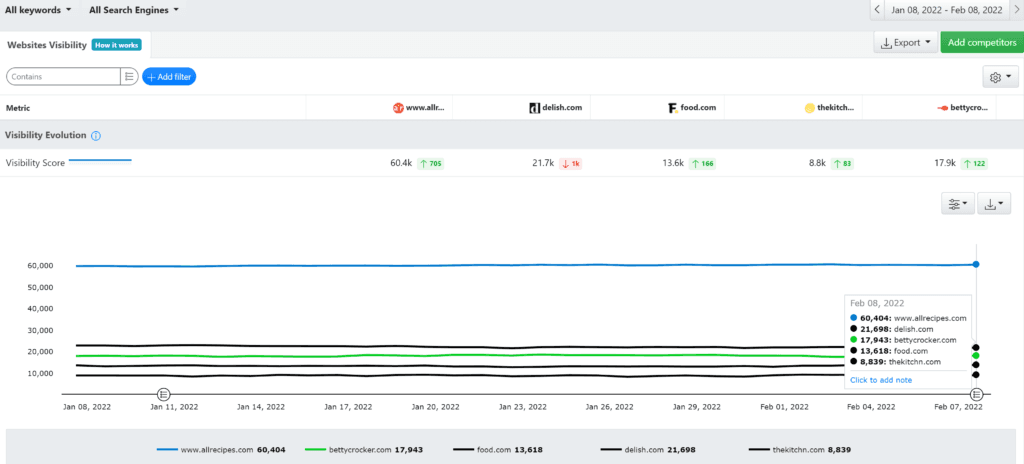This screenshot has width=1024, height=464.
Task: Click the note marker near Feb 07, 2022
Action: point(976,394)
